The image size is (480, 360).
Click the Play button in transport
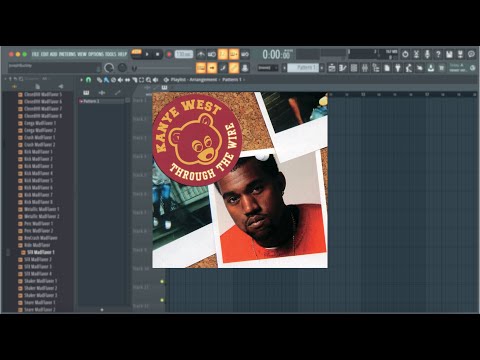(x=147, y=54)
